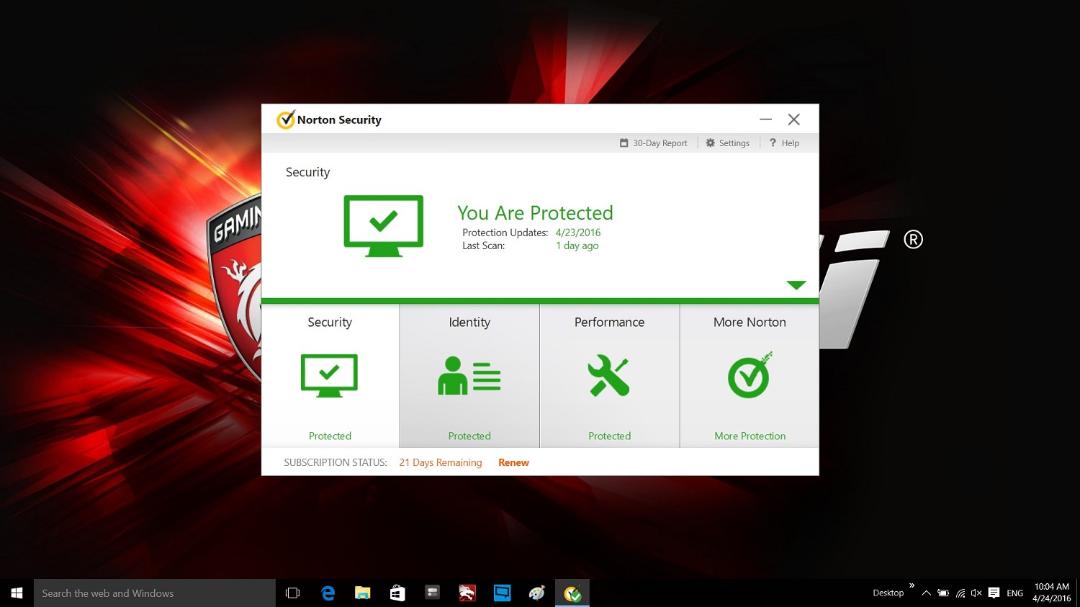Click the large protected monitor icon

383,226
